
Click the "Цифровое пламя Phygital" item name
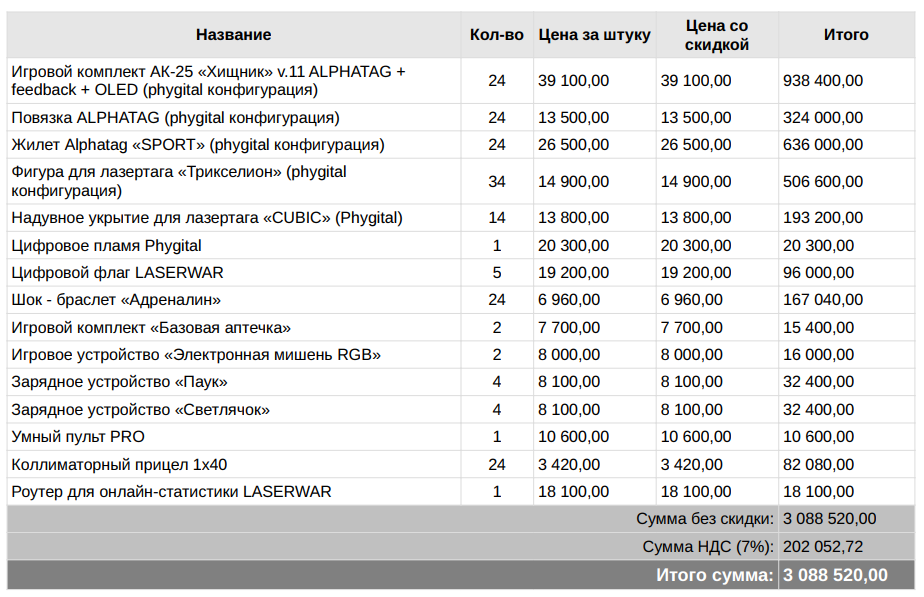106,246
